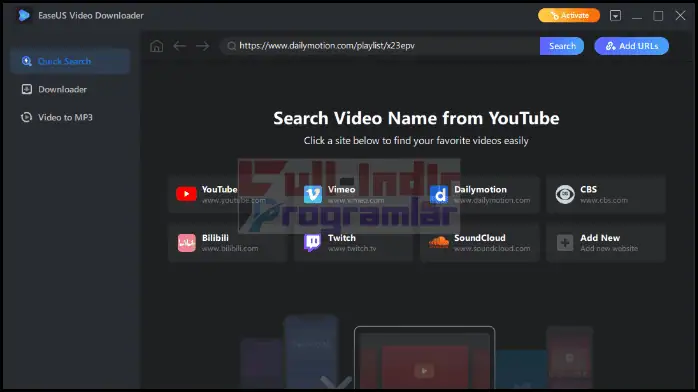This screenshot has height=392, width=698.
Task: Select the Twitch site tile
Action: tap(354, 242)
